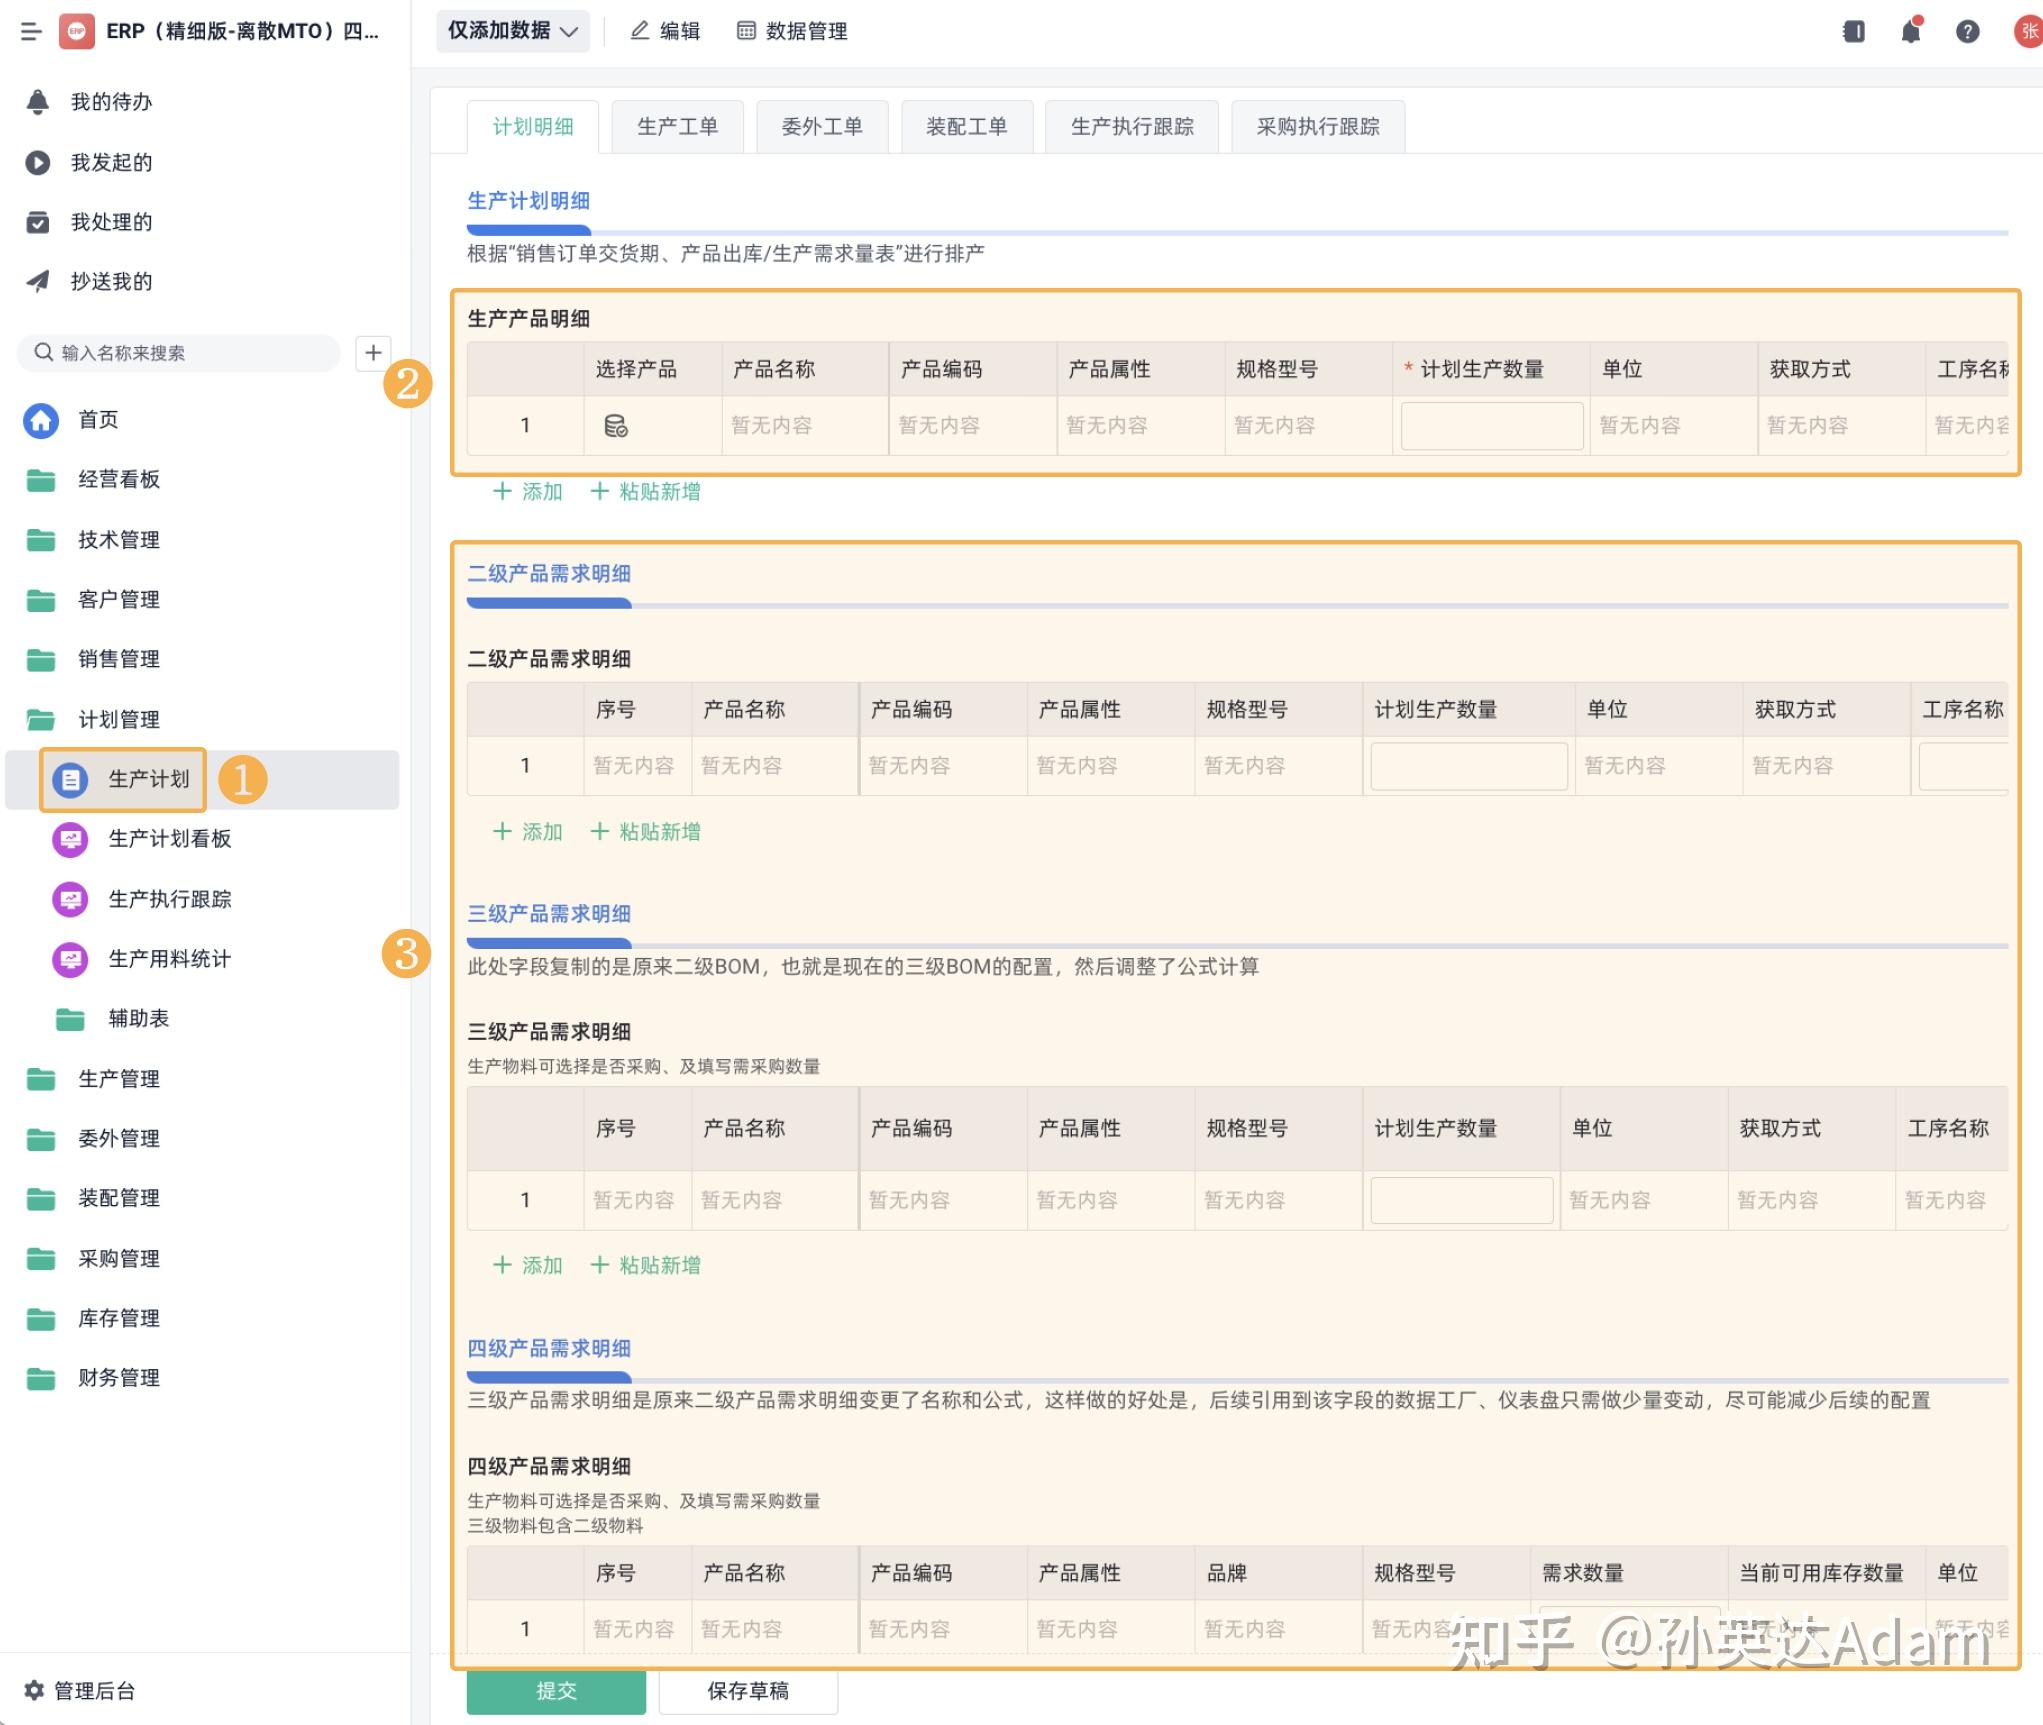Open 数据管理 from the toolbar
This screenshot has width=2043, height=1725.
coord(793,31)
